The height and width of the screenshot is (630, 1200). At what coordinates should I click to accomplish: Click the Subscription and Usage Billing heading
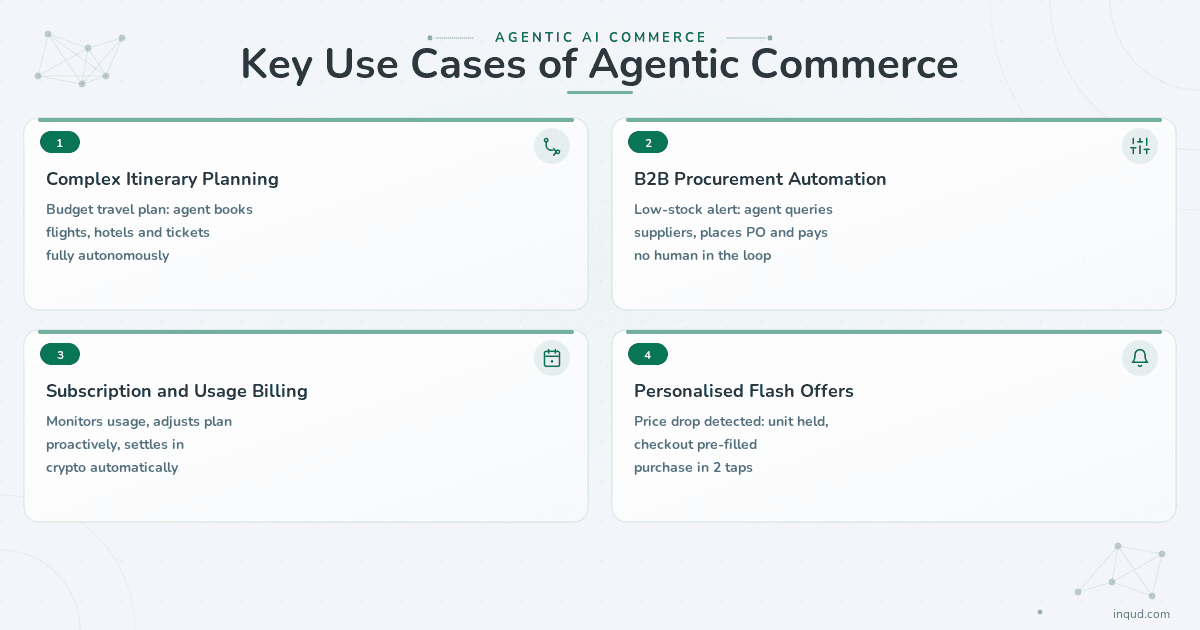177,391
